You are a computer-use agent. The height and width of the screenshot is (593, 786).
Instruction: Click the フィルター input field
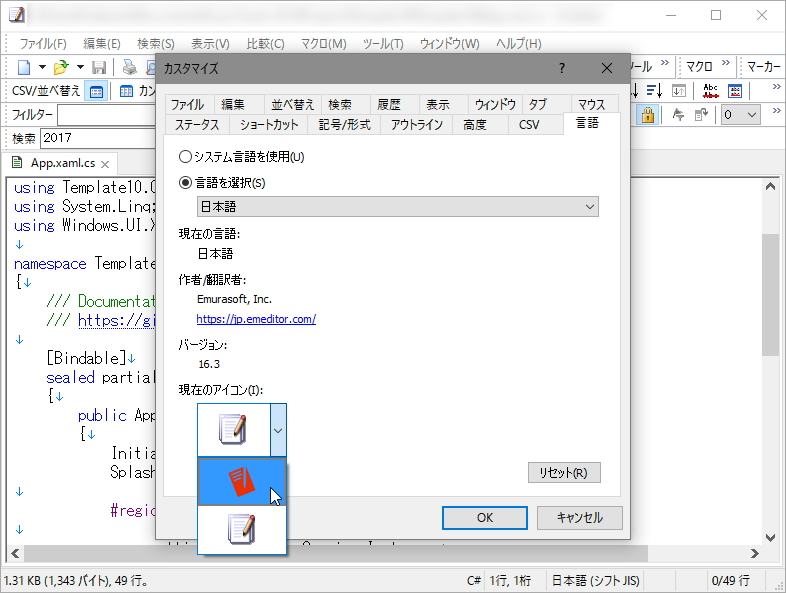coord(107,115)
